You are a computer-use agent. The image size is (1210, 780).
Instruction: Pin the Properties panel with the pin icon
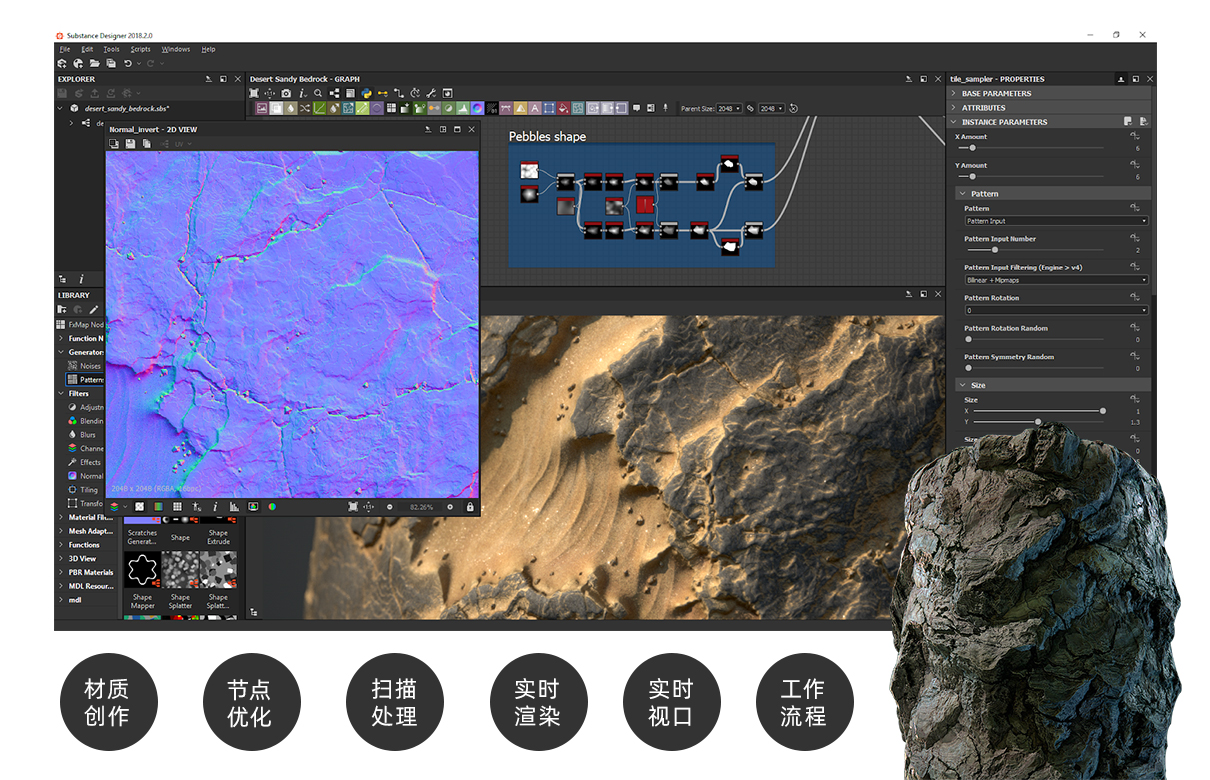(x=1121, y=79)
